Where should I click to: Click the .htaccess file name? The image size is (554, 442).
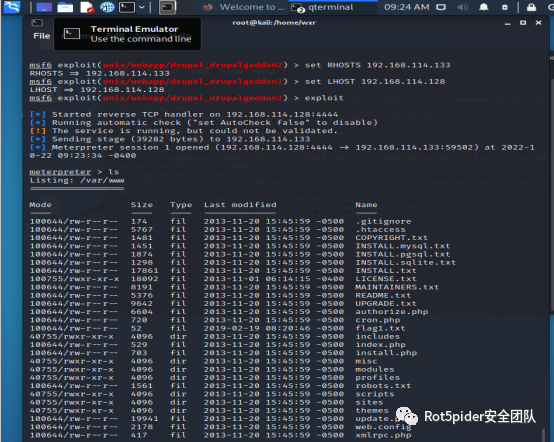pyautogui.click(x=381, y=230)
